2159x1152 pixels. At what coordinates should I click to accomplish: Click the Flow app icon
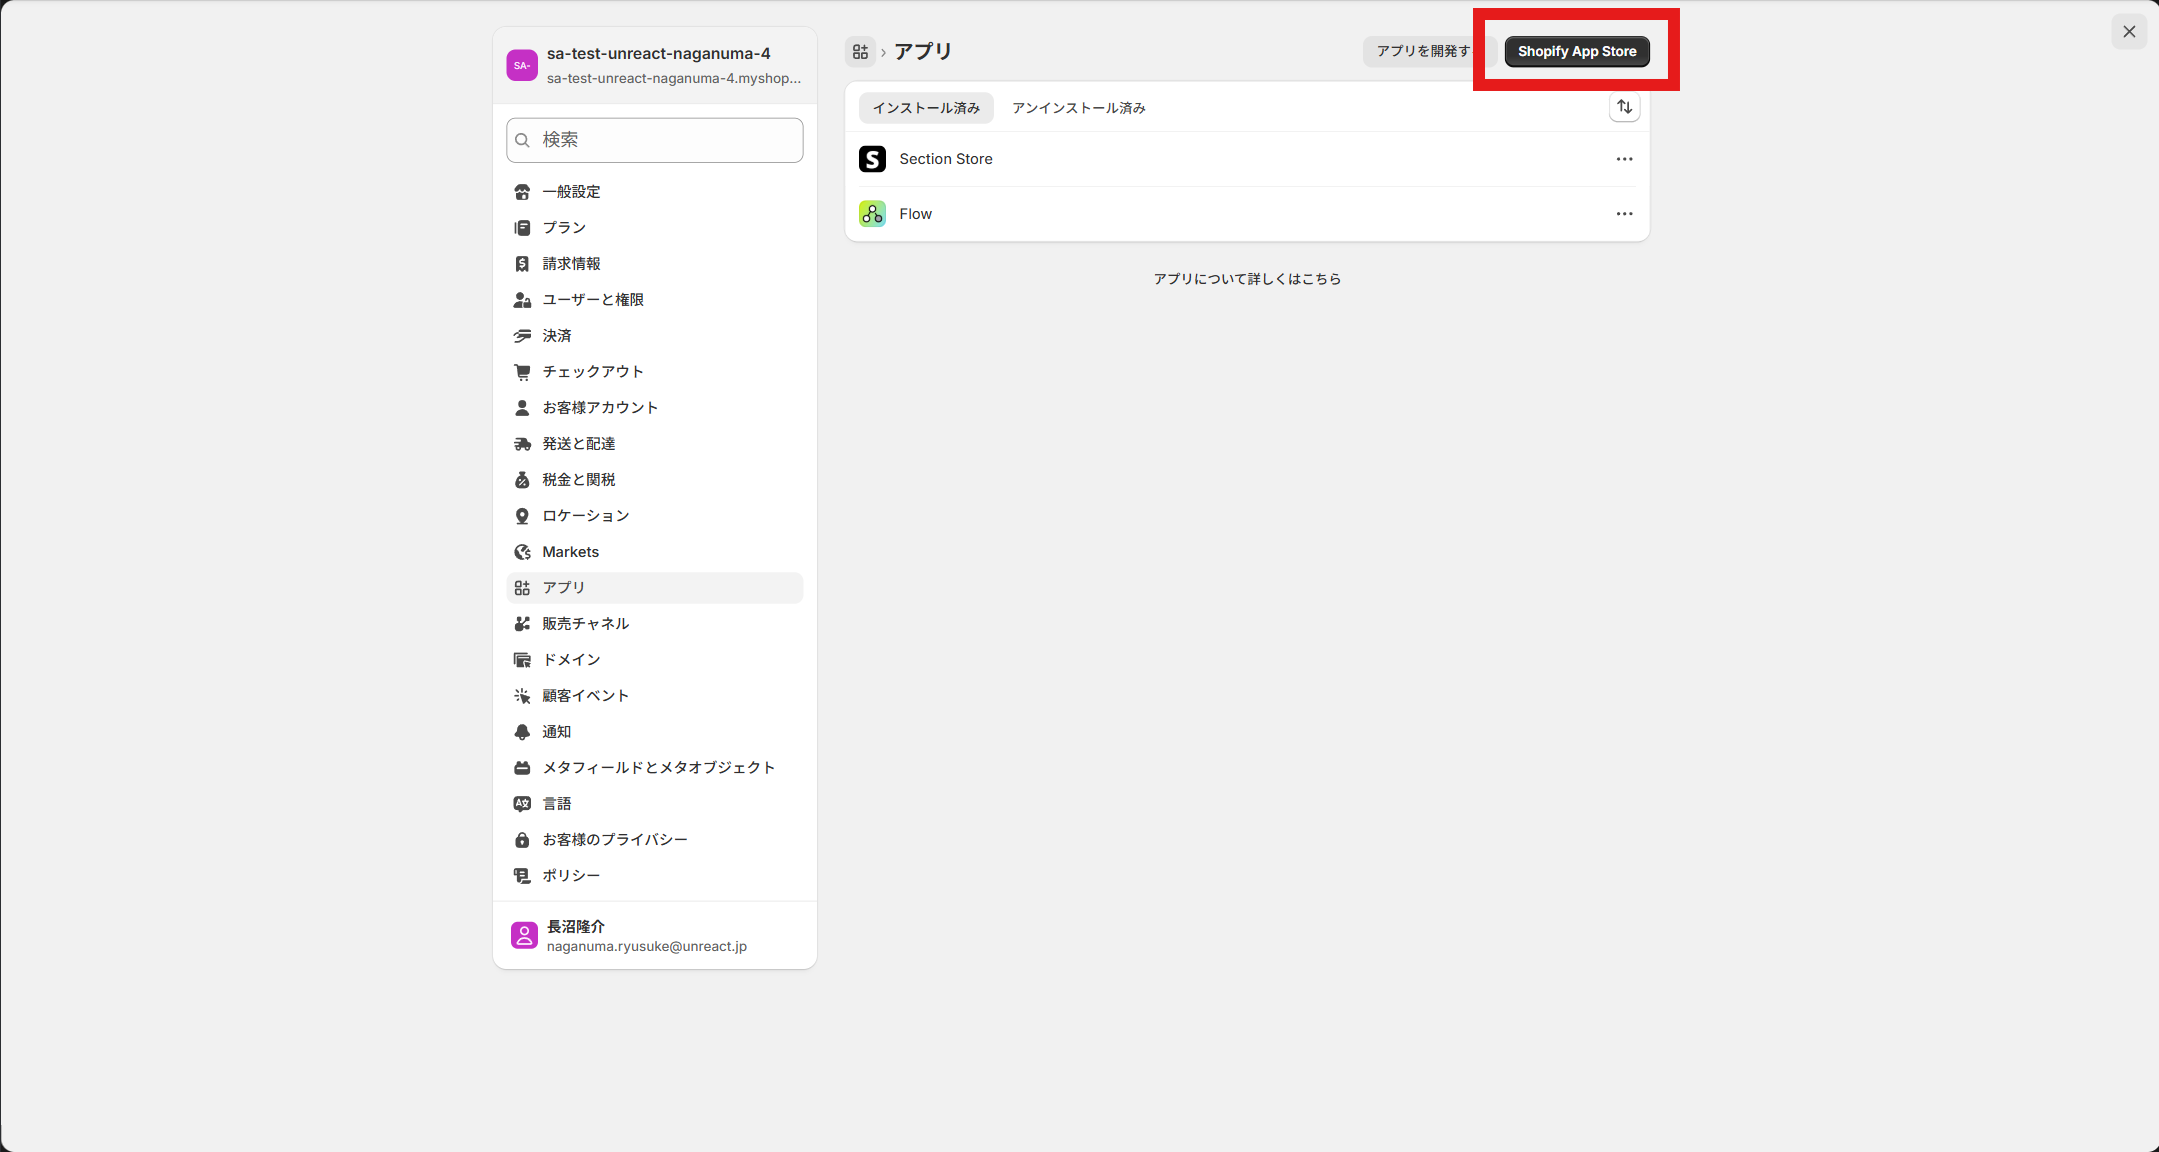[x=870, y=213]
